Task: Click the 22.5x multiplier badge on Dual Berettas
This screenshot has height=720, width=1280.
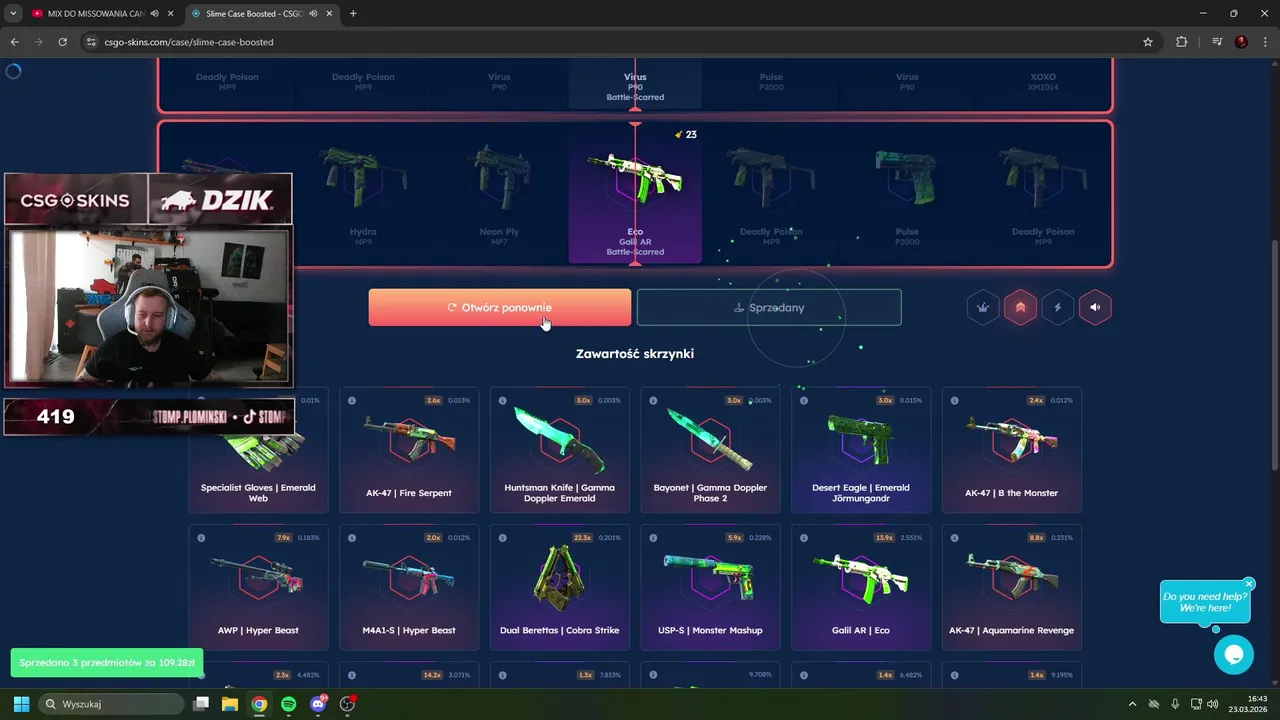Action: click(x=583, y=538)
